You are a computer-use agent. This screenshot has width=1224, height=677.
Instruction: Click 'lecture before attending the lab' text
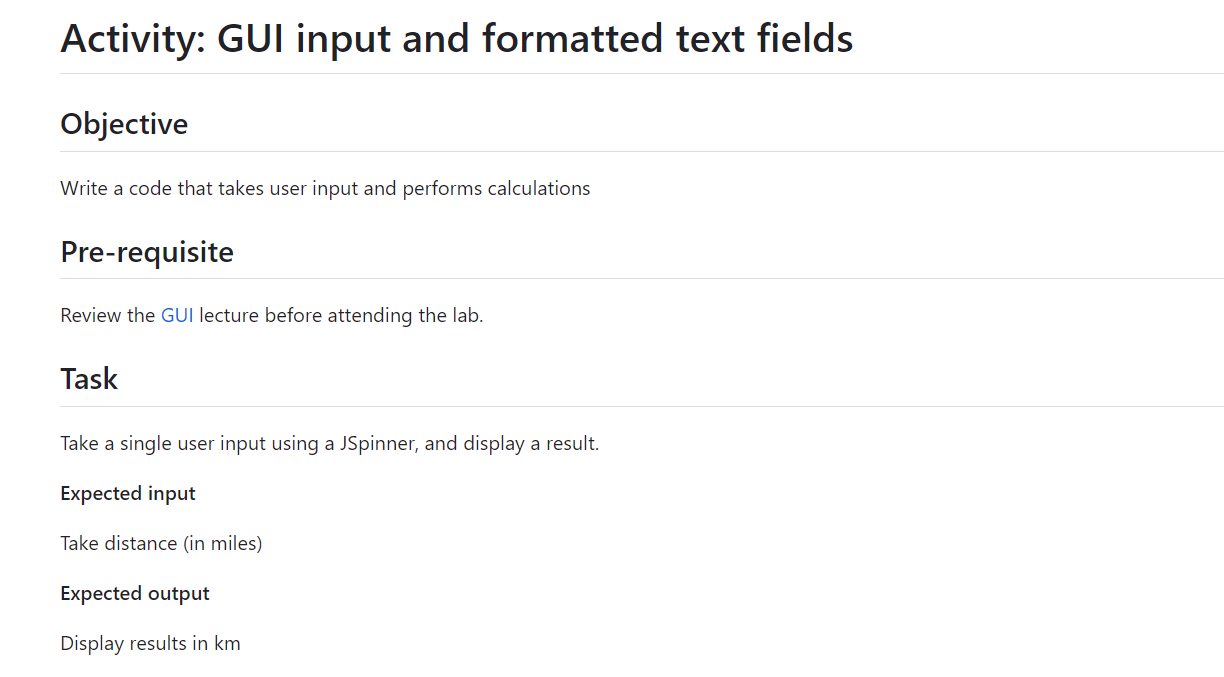(x=341, y=316)
